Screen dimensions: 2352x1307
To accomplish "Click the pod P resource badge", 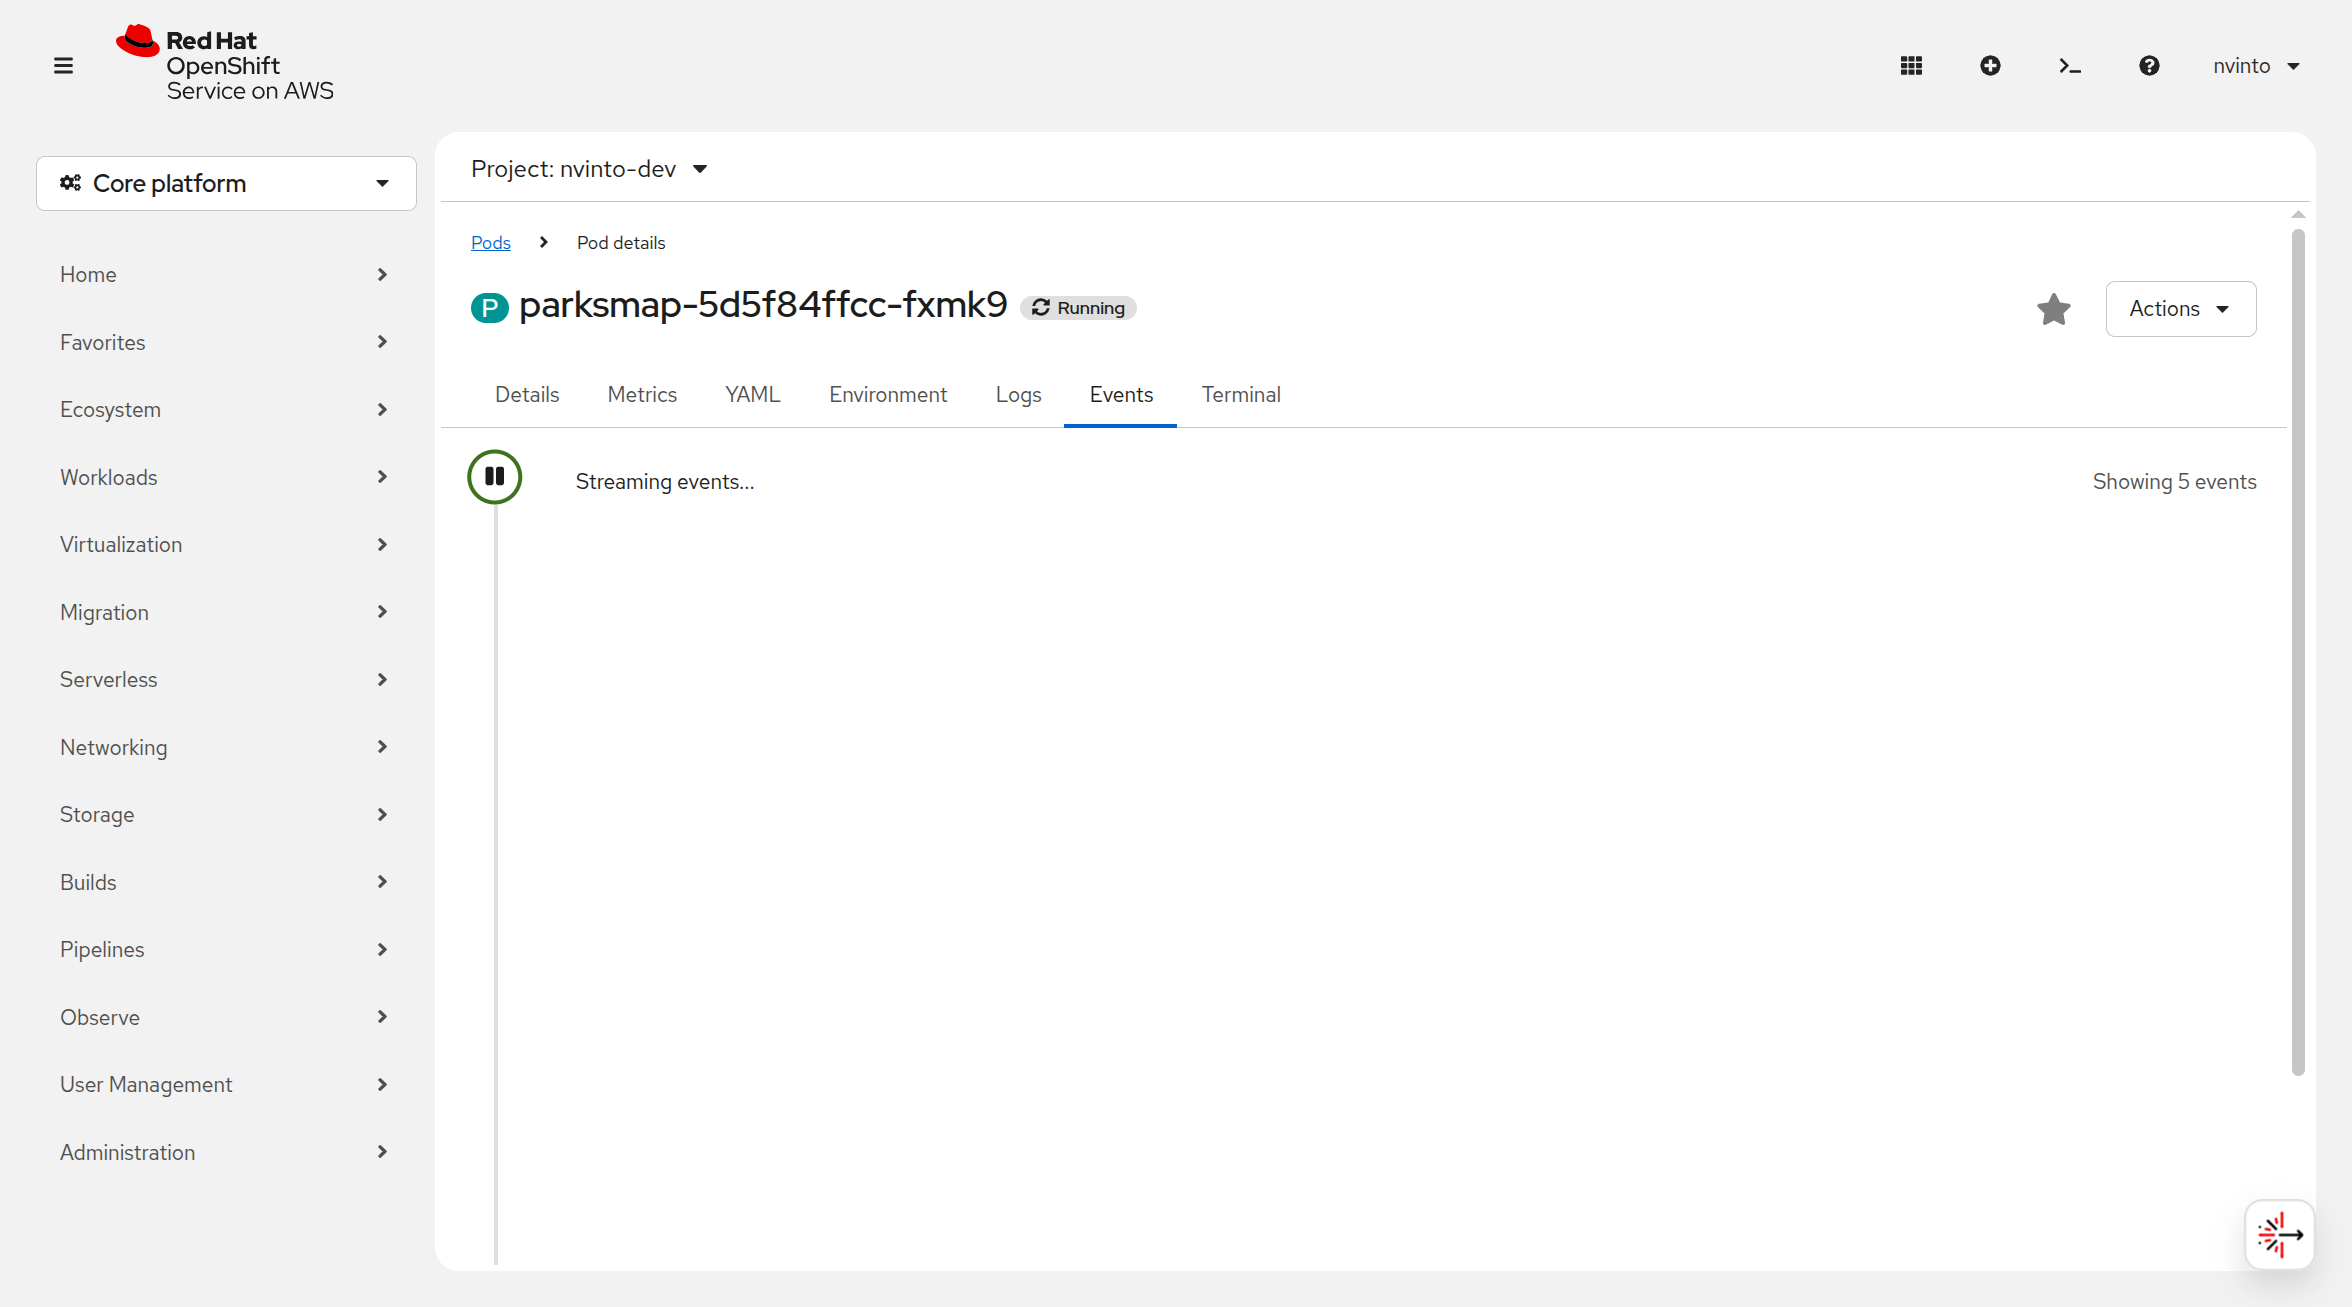I will (x=490, y=307).
